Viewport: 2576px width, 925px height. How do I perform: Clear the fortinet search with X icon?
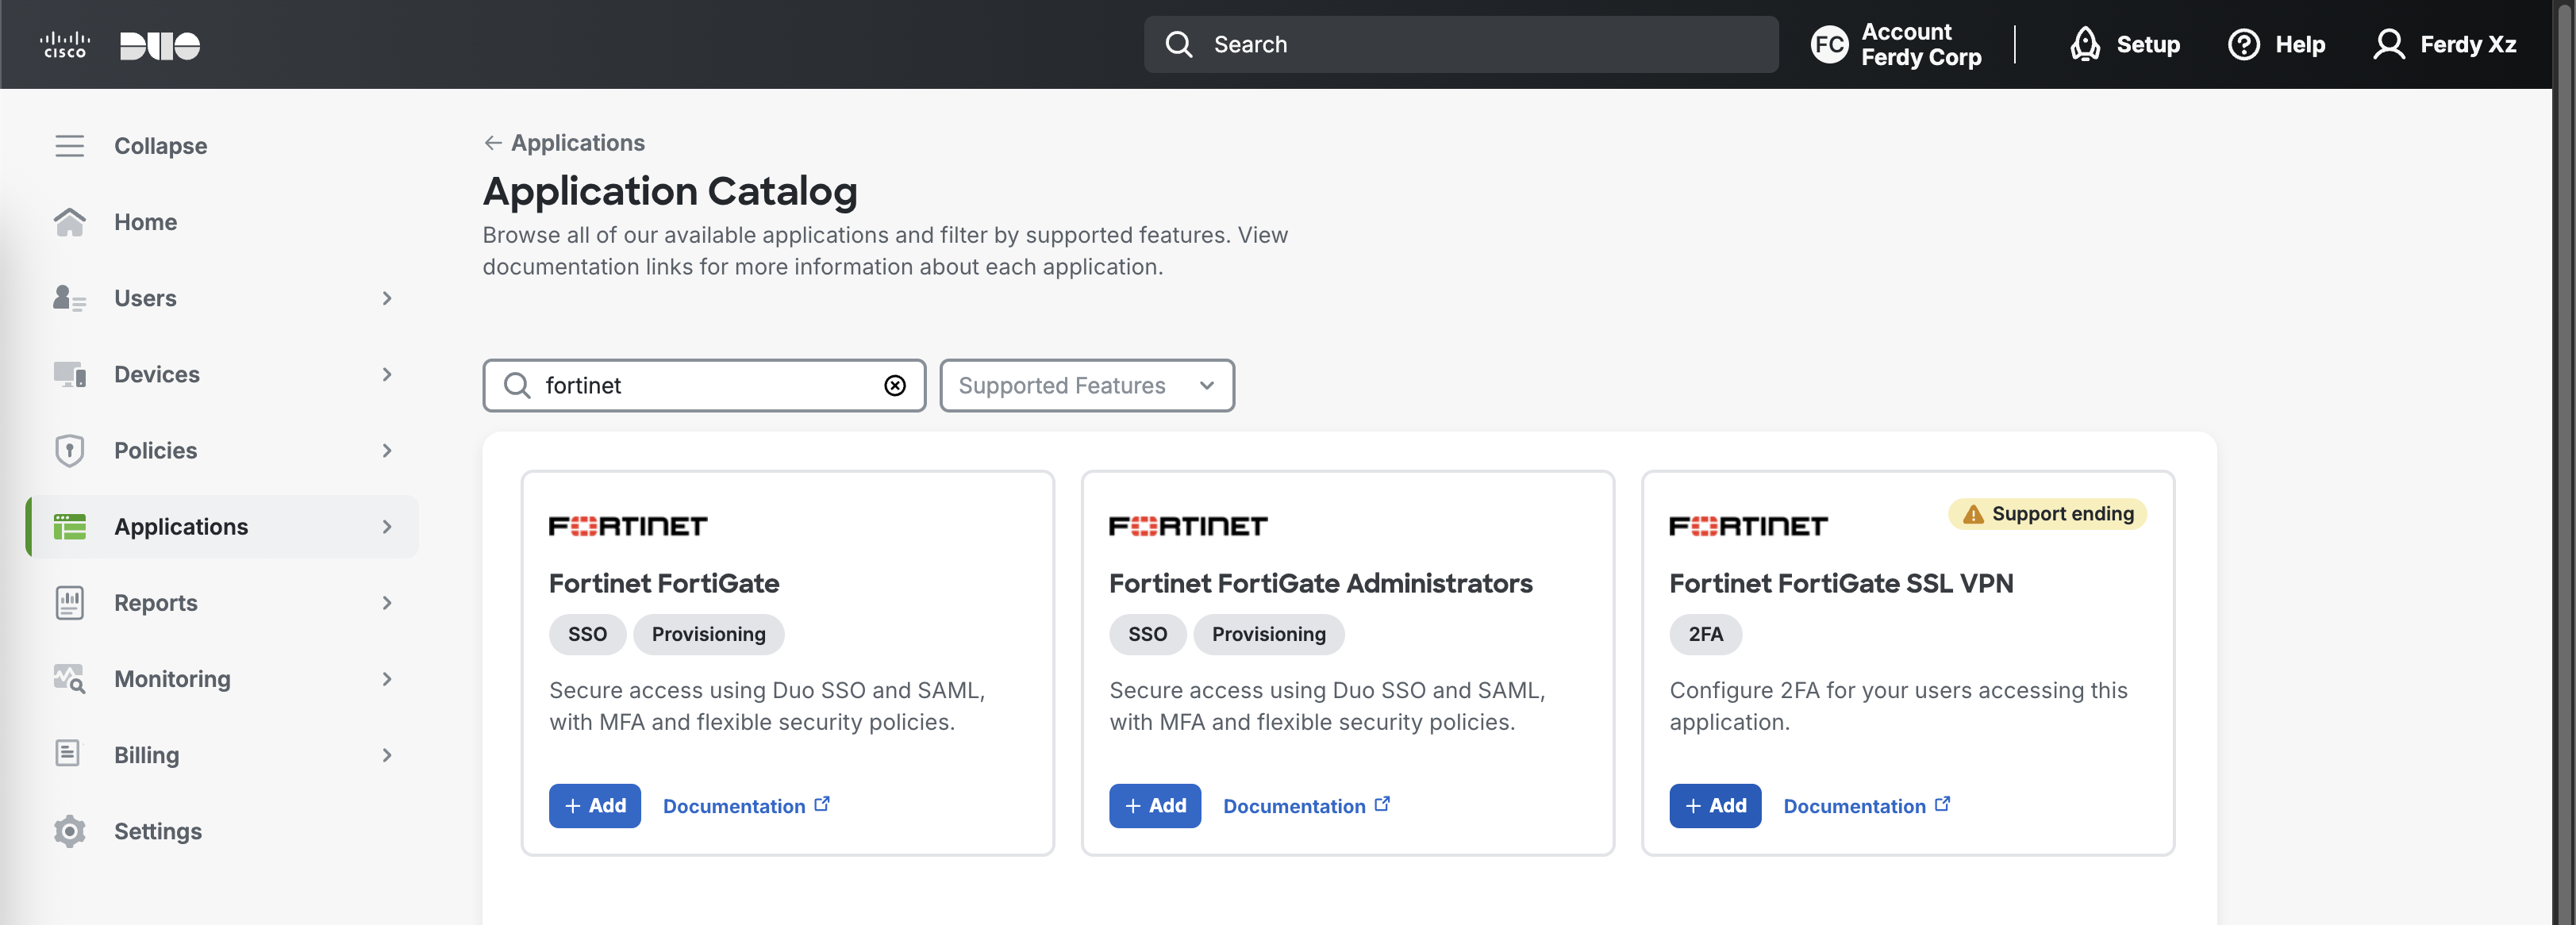[x=895, y=386]
